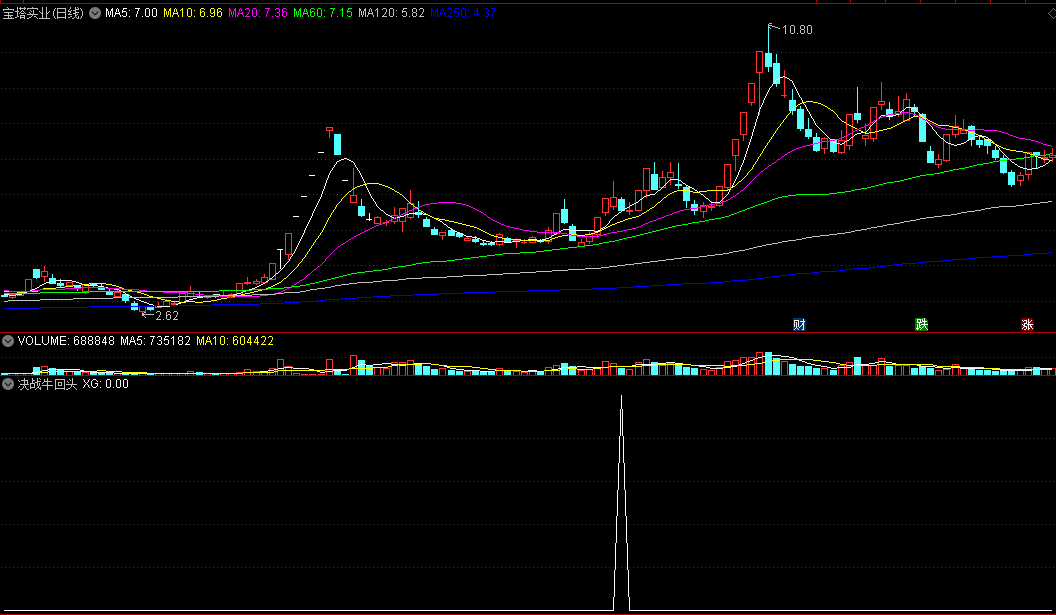Expand the VOLUME panel dropdown arrow
Screen dimensions: 1056x615
pos(8,341)
